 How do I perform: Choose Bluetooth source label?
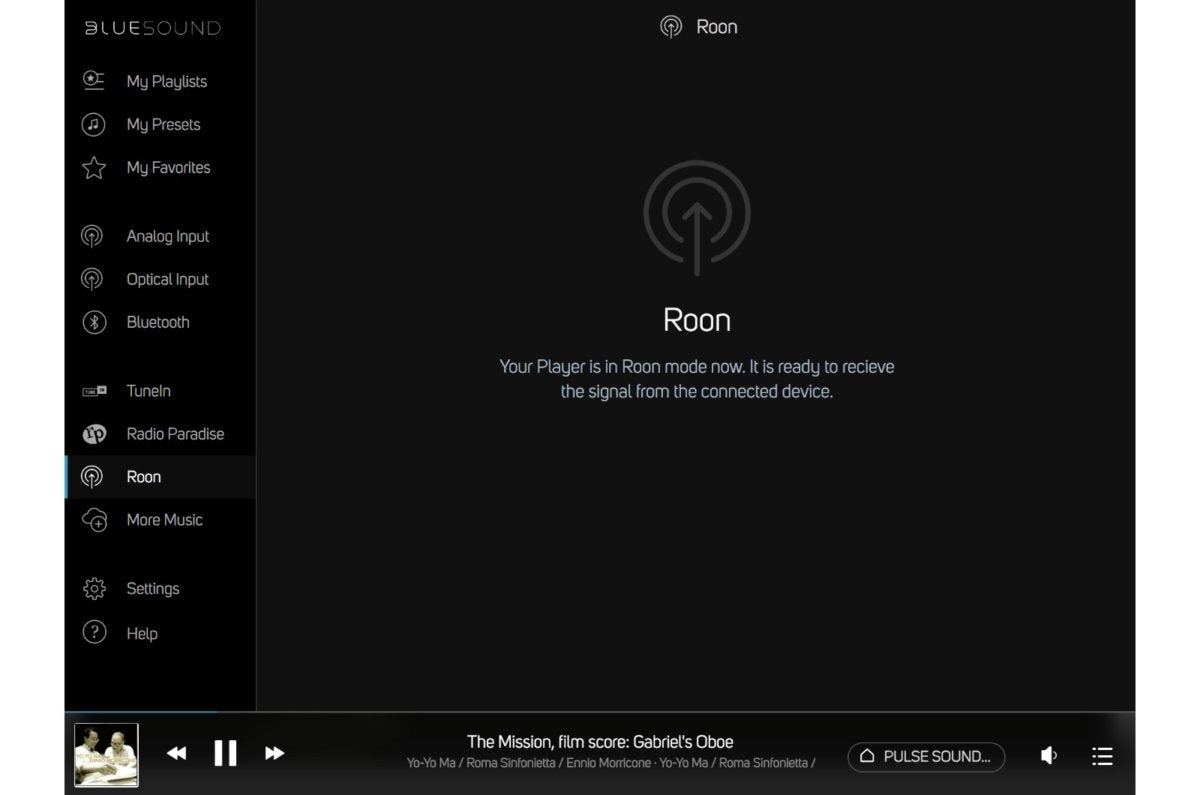(x=158, y=322)
